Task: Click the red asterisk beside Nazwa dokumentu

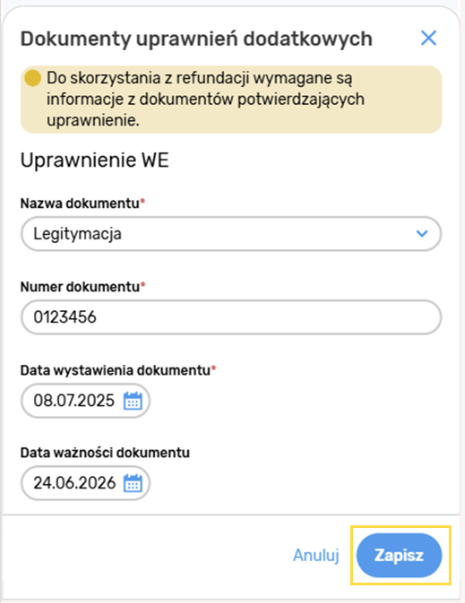Action: [142, 201]
